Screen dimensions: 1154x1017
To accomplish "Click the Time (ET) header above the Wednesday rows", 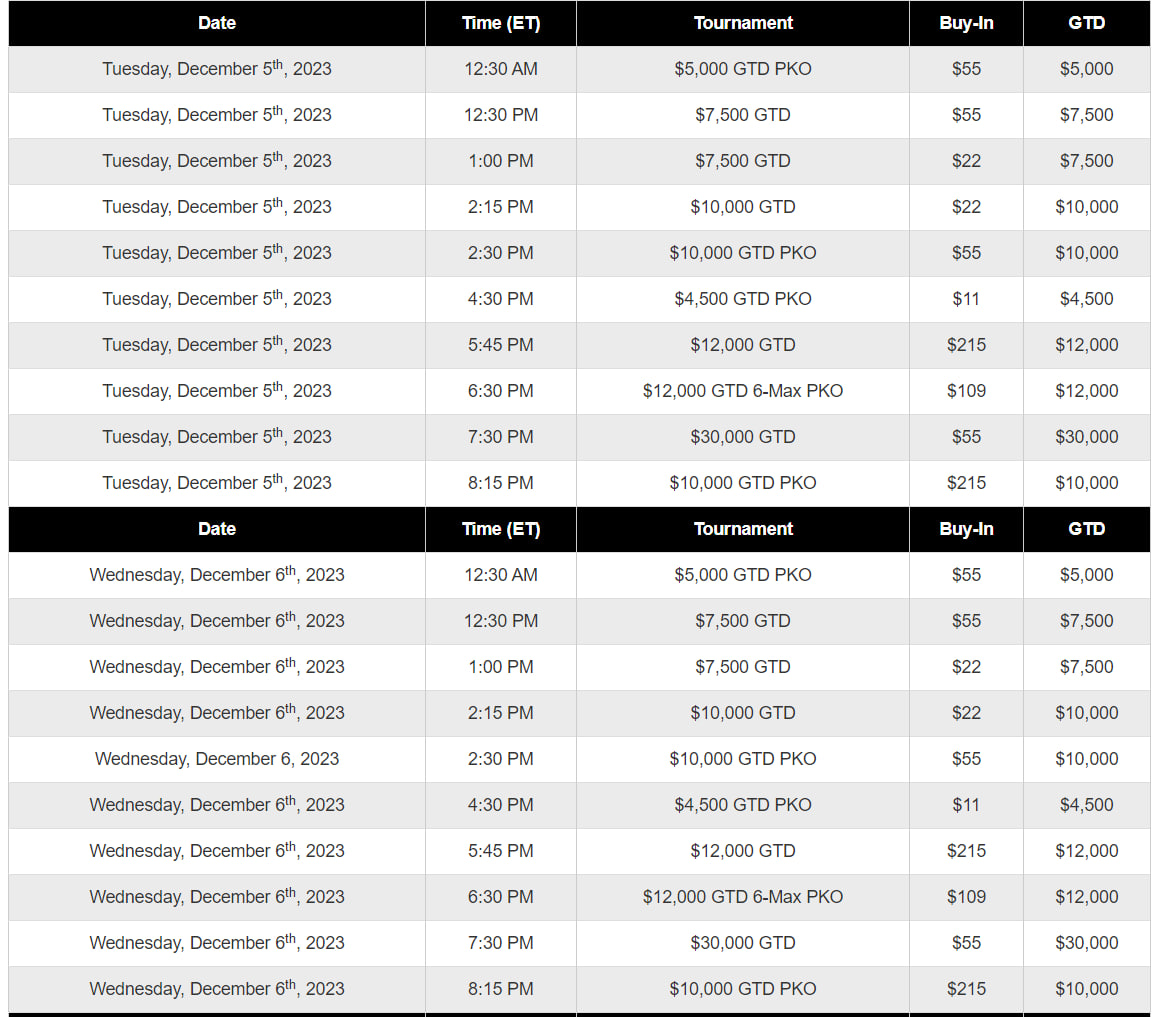I will (x=501, y=529).
